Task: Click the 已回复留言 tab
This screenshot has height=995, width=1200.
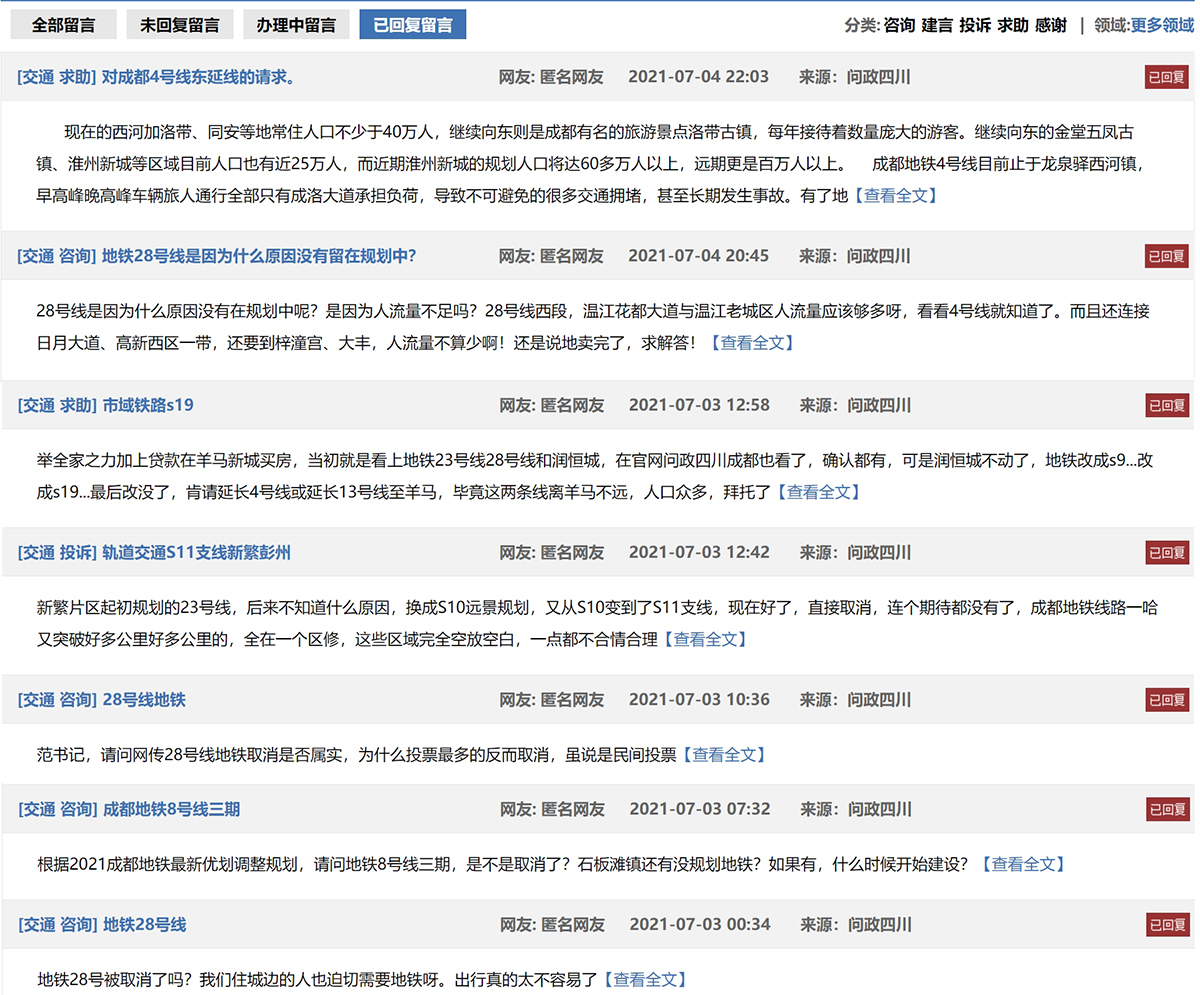Action: click(x=412, y=25)
